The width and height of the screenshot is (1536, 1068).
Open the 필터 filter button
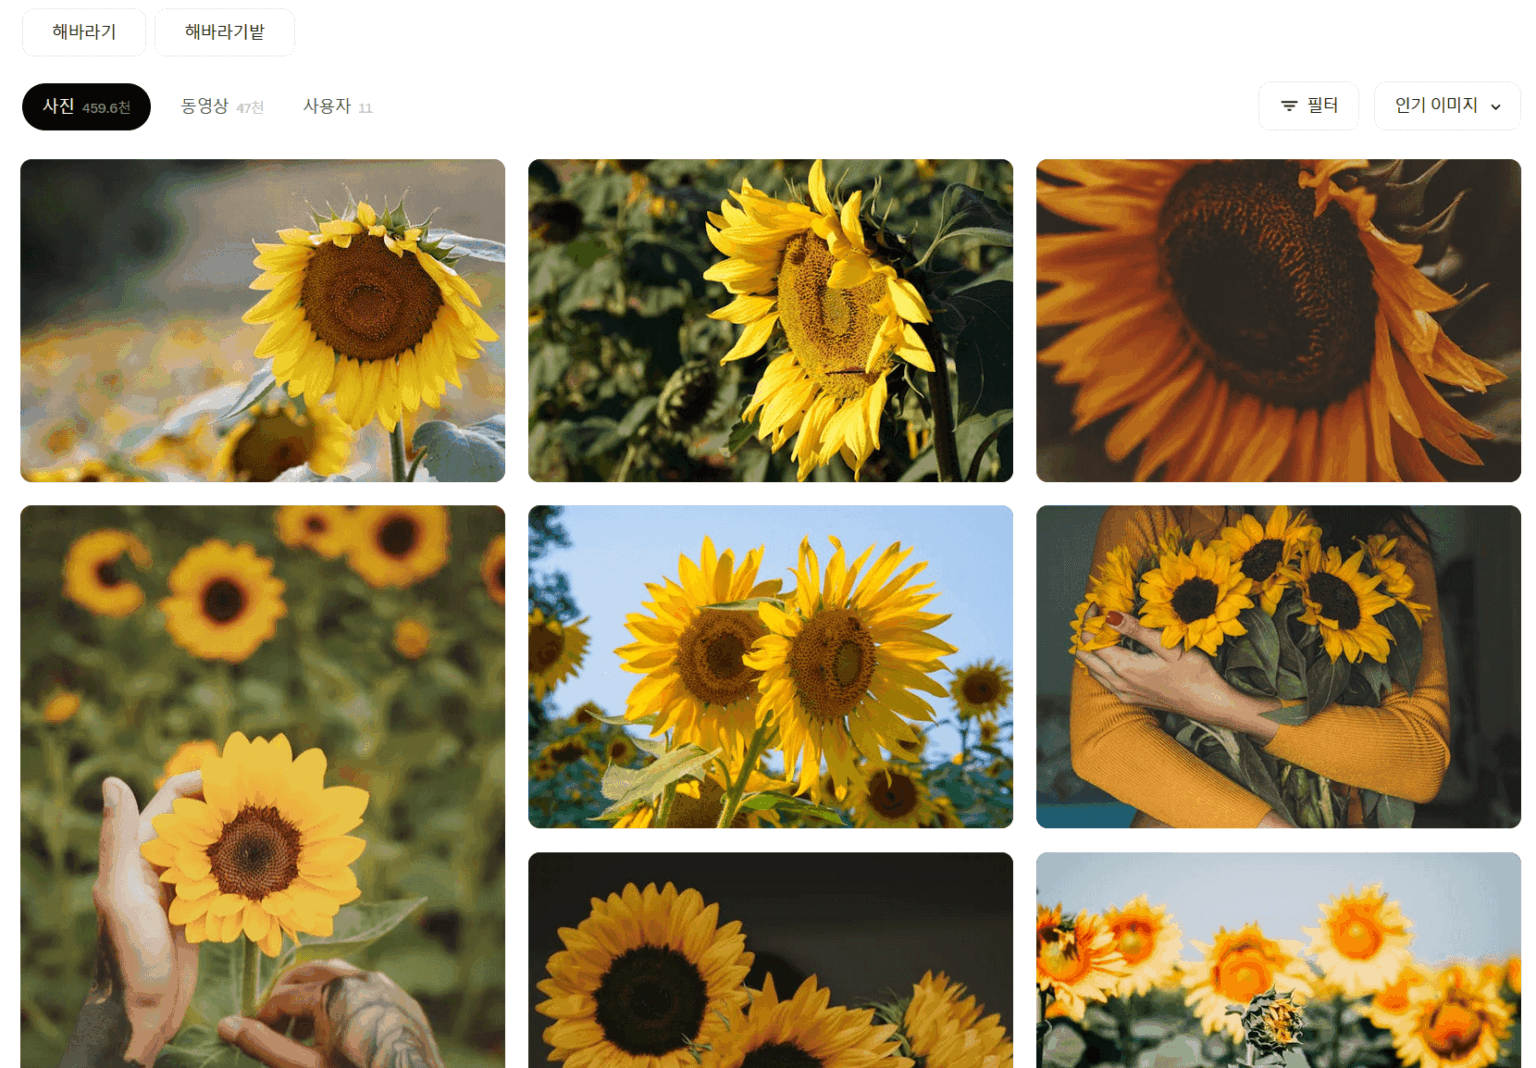(1308, 106)
